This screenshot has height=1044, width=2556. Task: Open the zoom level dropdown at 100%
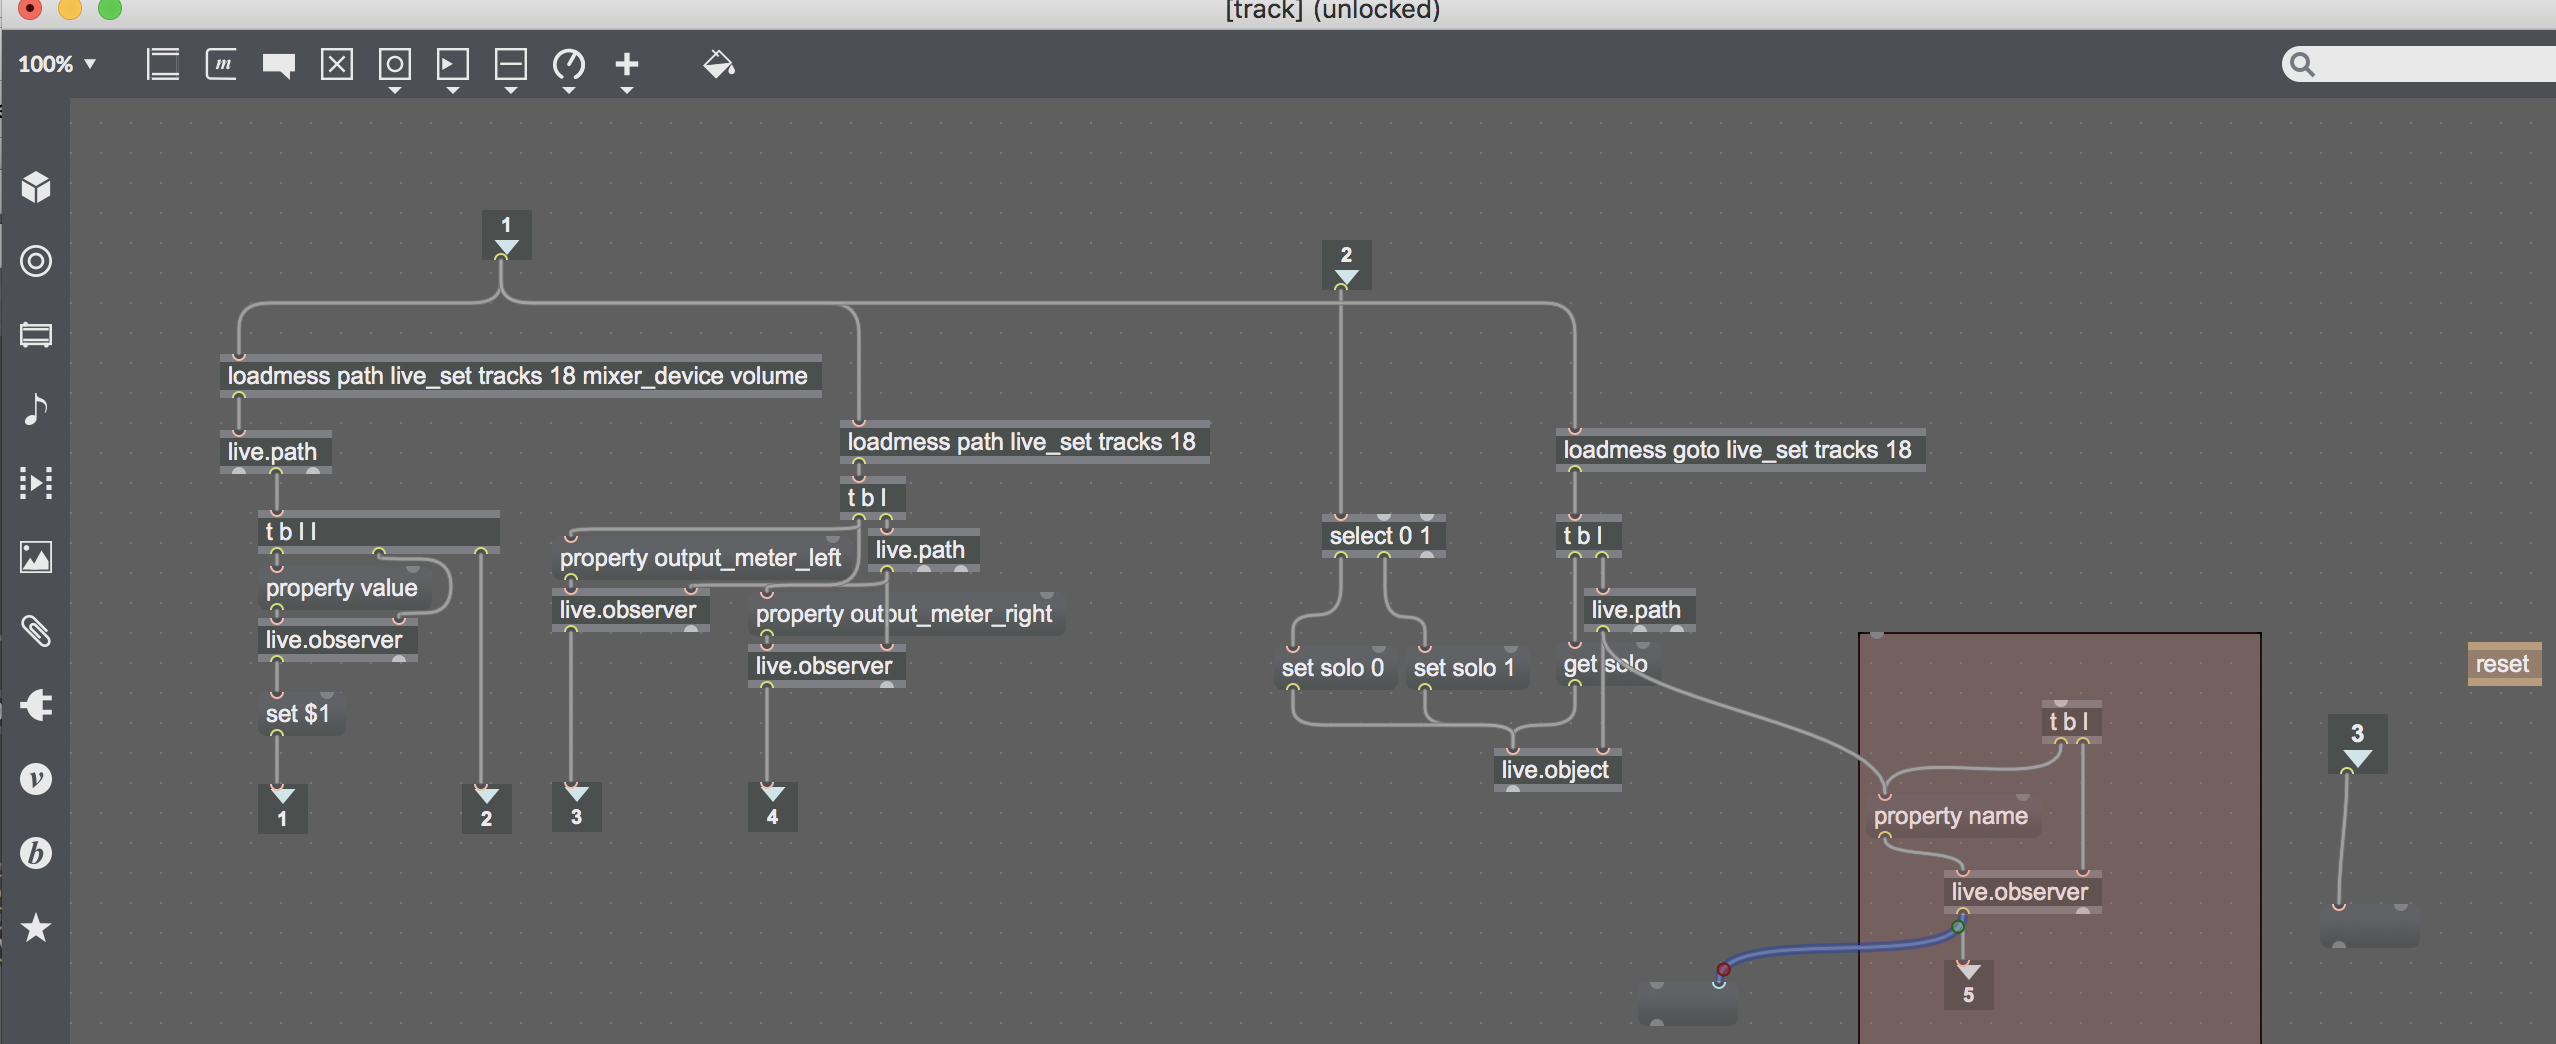point(56,64)
